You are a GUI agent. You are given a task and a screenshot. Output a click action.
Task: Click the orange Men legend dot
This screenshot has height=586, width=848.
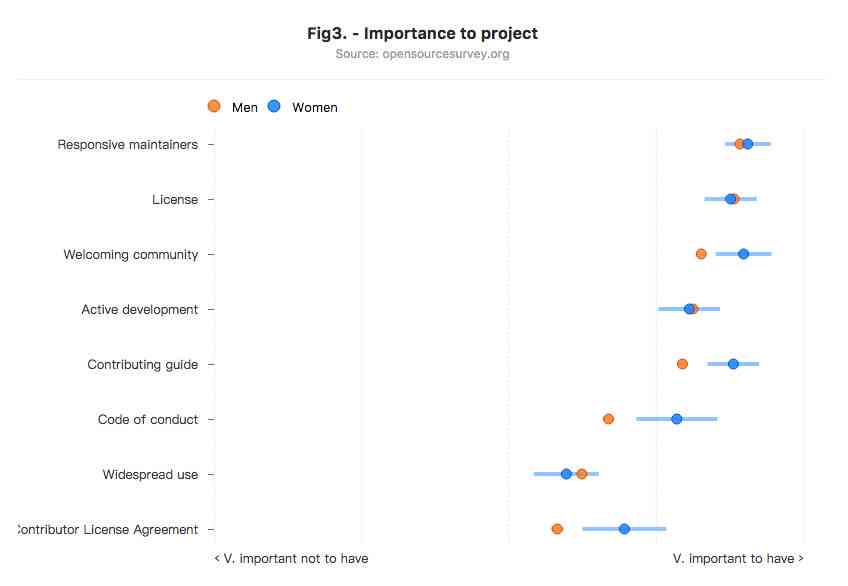click(214, 106)
